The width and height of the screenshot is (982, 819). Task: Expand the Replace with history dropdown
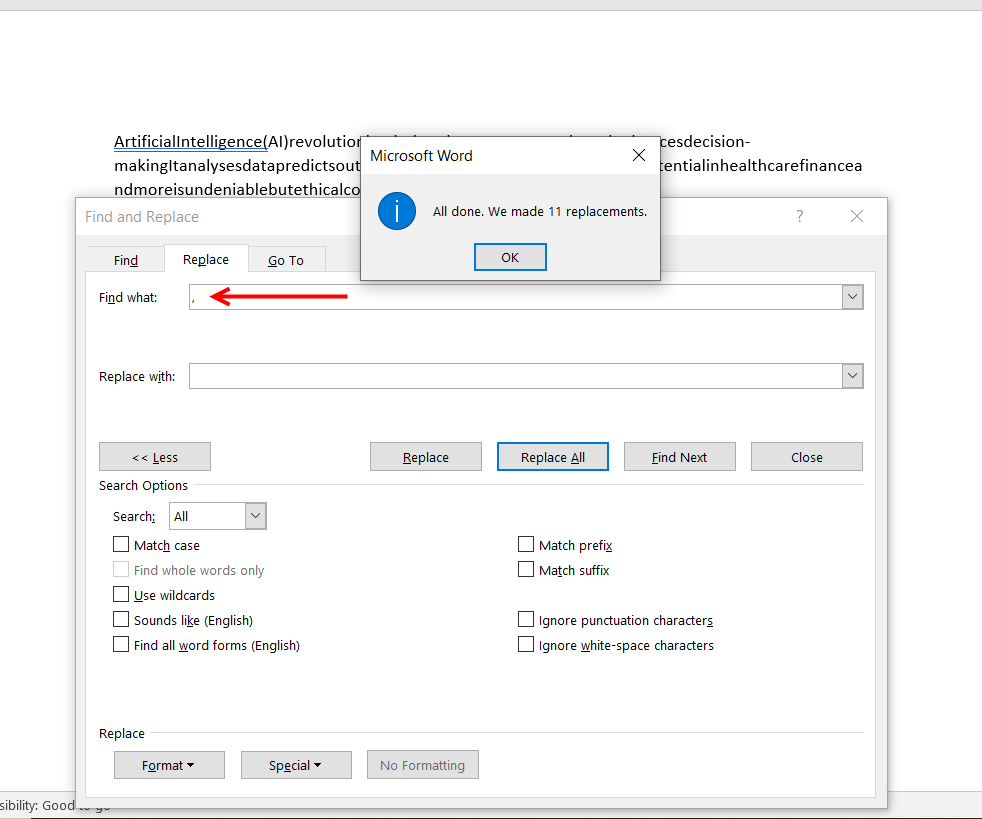pyautogui.click(x=852, y=376)
